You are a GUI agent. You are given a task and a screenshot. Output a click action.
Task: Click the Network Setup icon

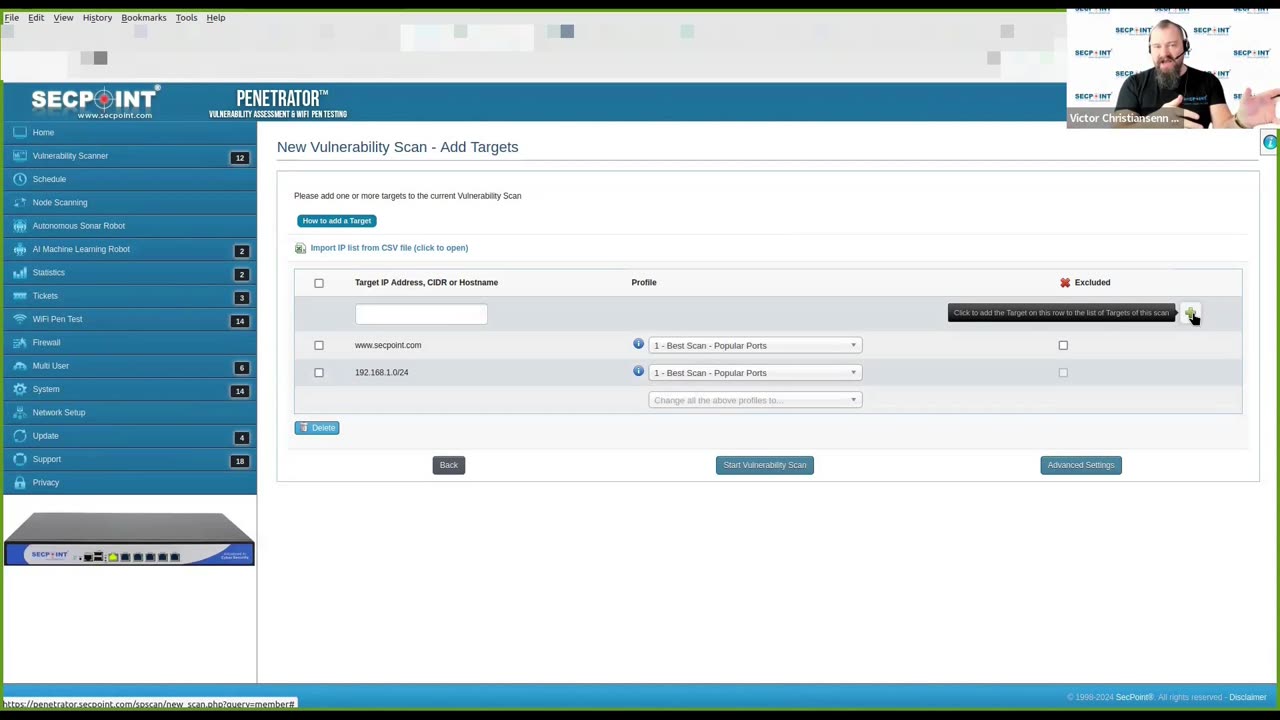[19, 412]
